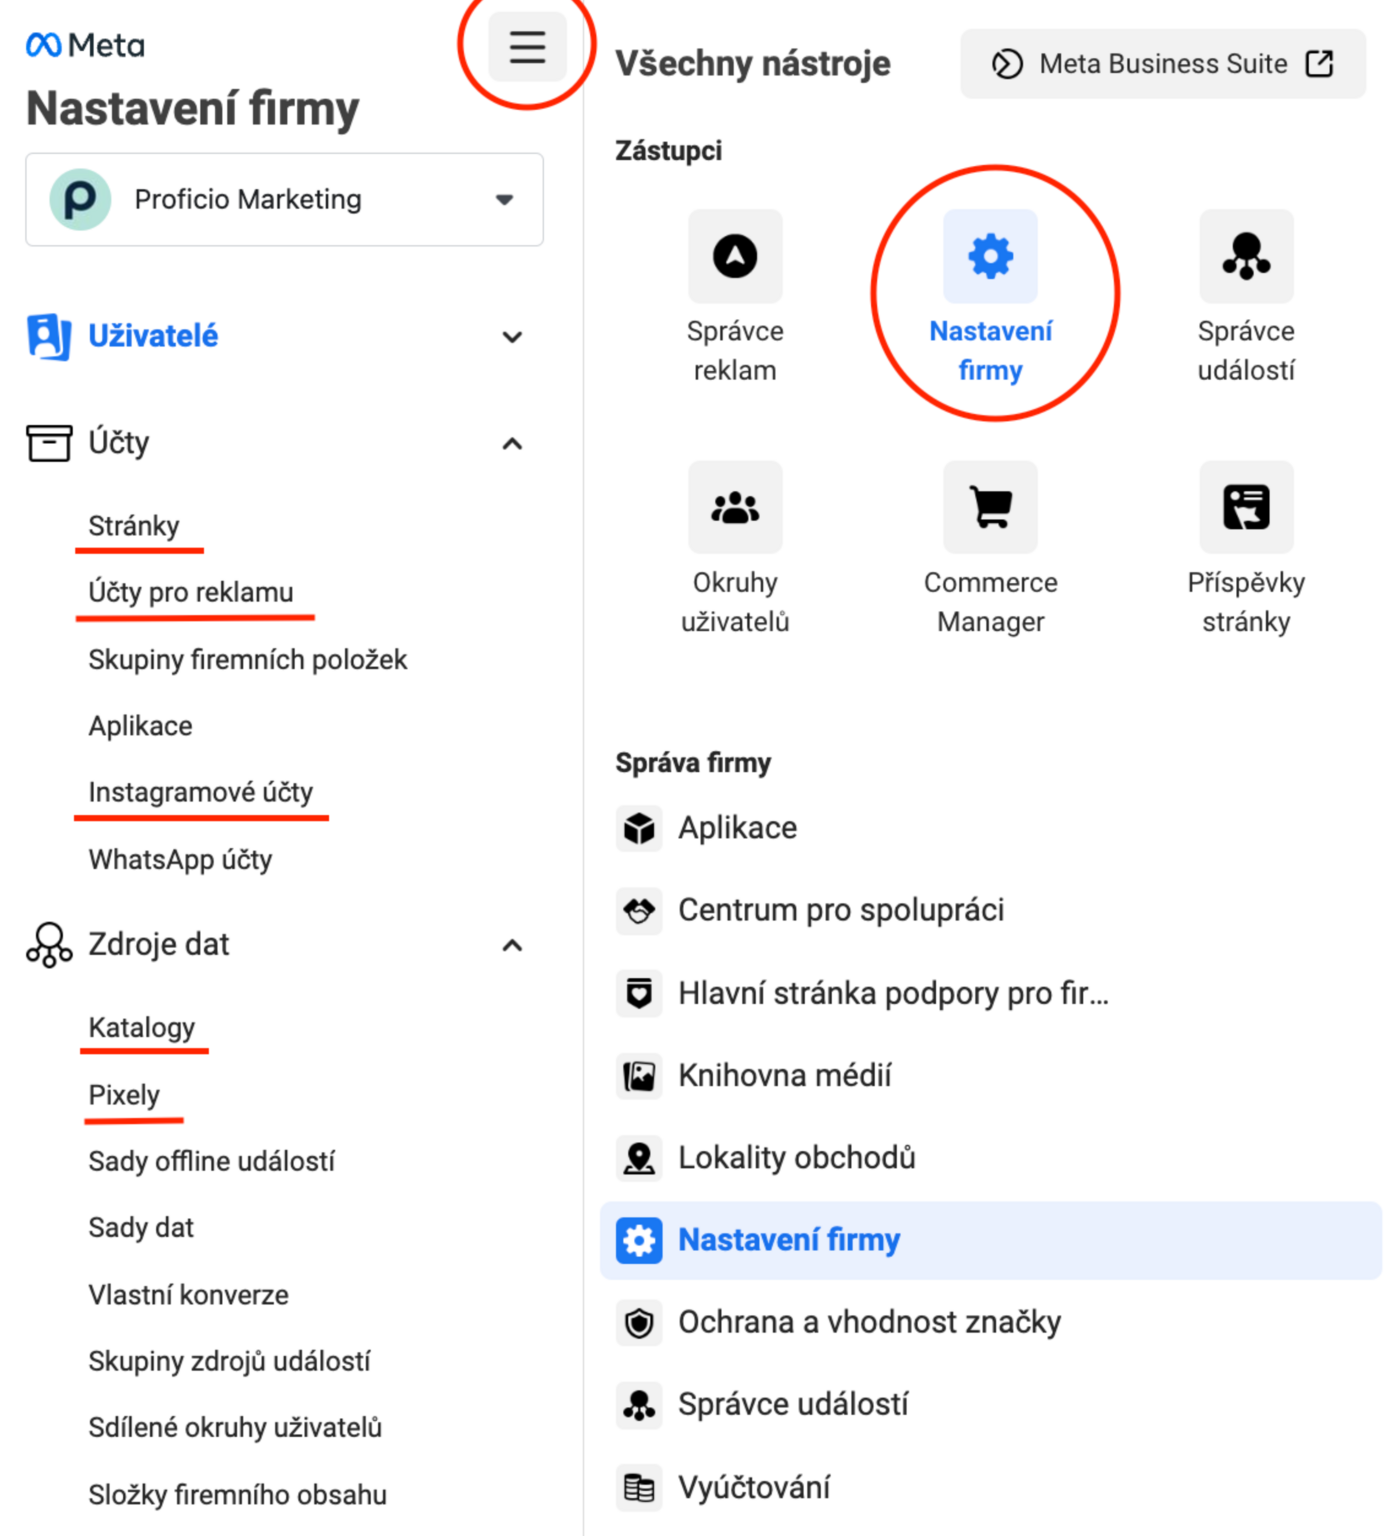The width and height of the screenshot is (1387, 1536).
Task: Expand the Uživatelé section
Action: coord(275,336)
